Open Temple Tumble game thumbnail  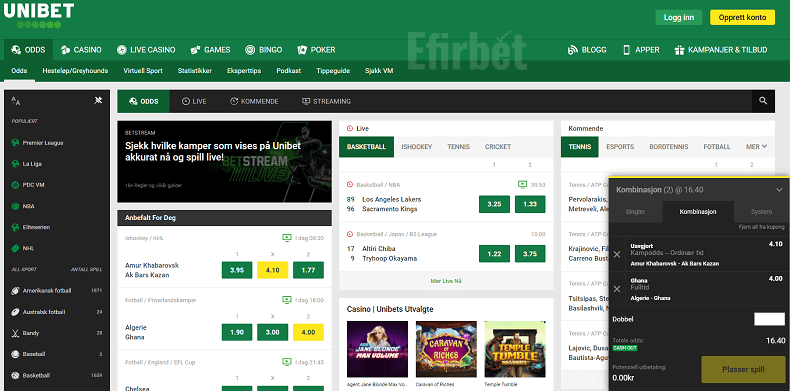515,349
